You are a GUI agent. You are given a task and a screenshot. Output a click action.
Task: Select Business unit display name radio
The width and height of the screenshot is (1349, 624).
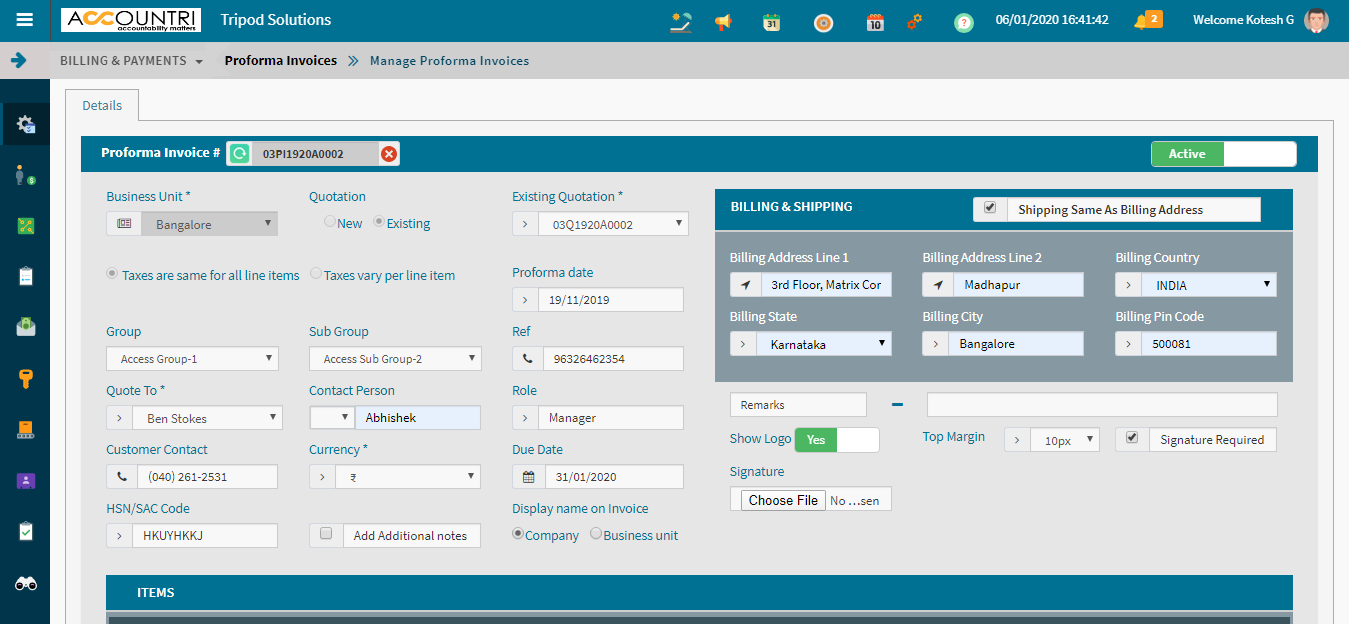pos(596,534)
